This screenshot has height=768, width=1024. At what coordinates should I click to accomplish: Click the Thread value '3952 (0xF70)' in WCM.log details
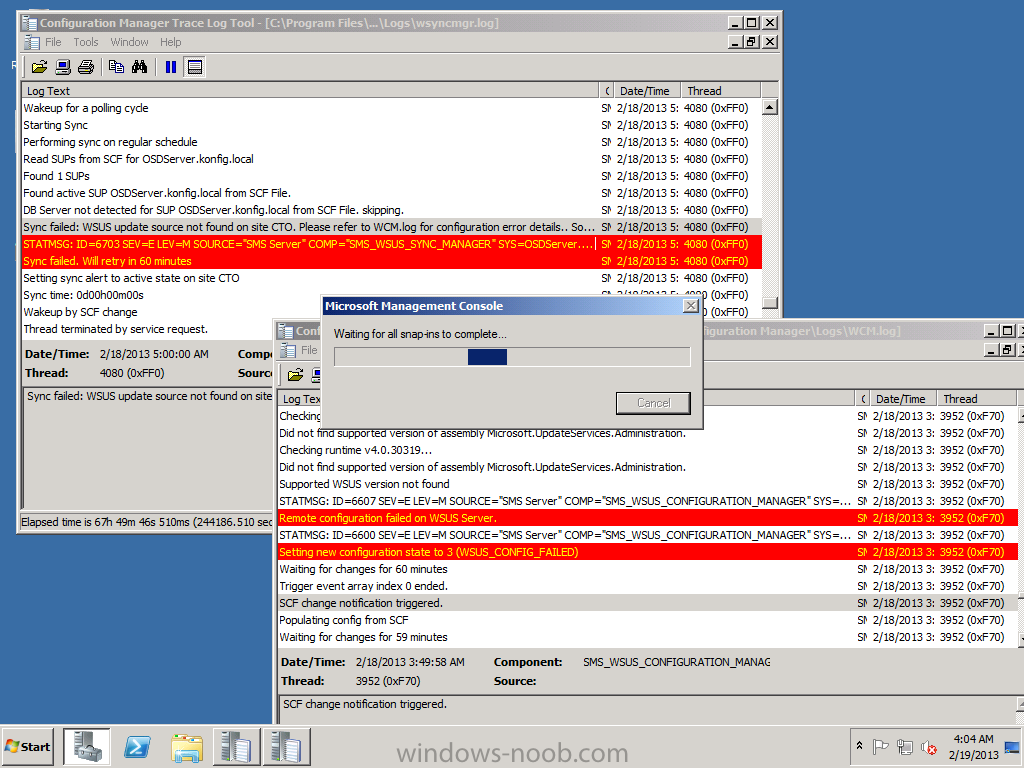(388, 681)
